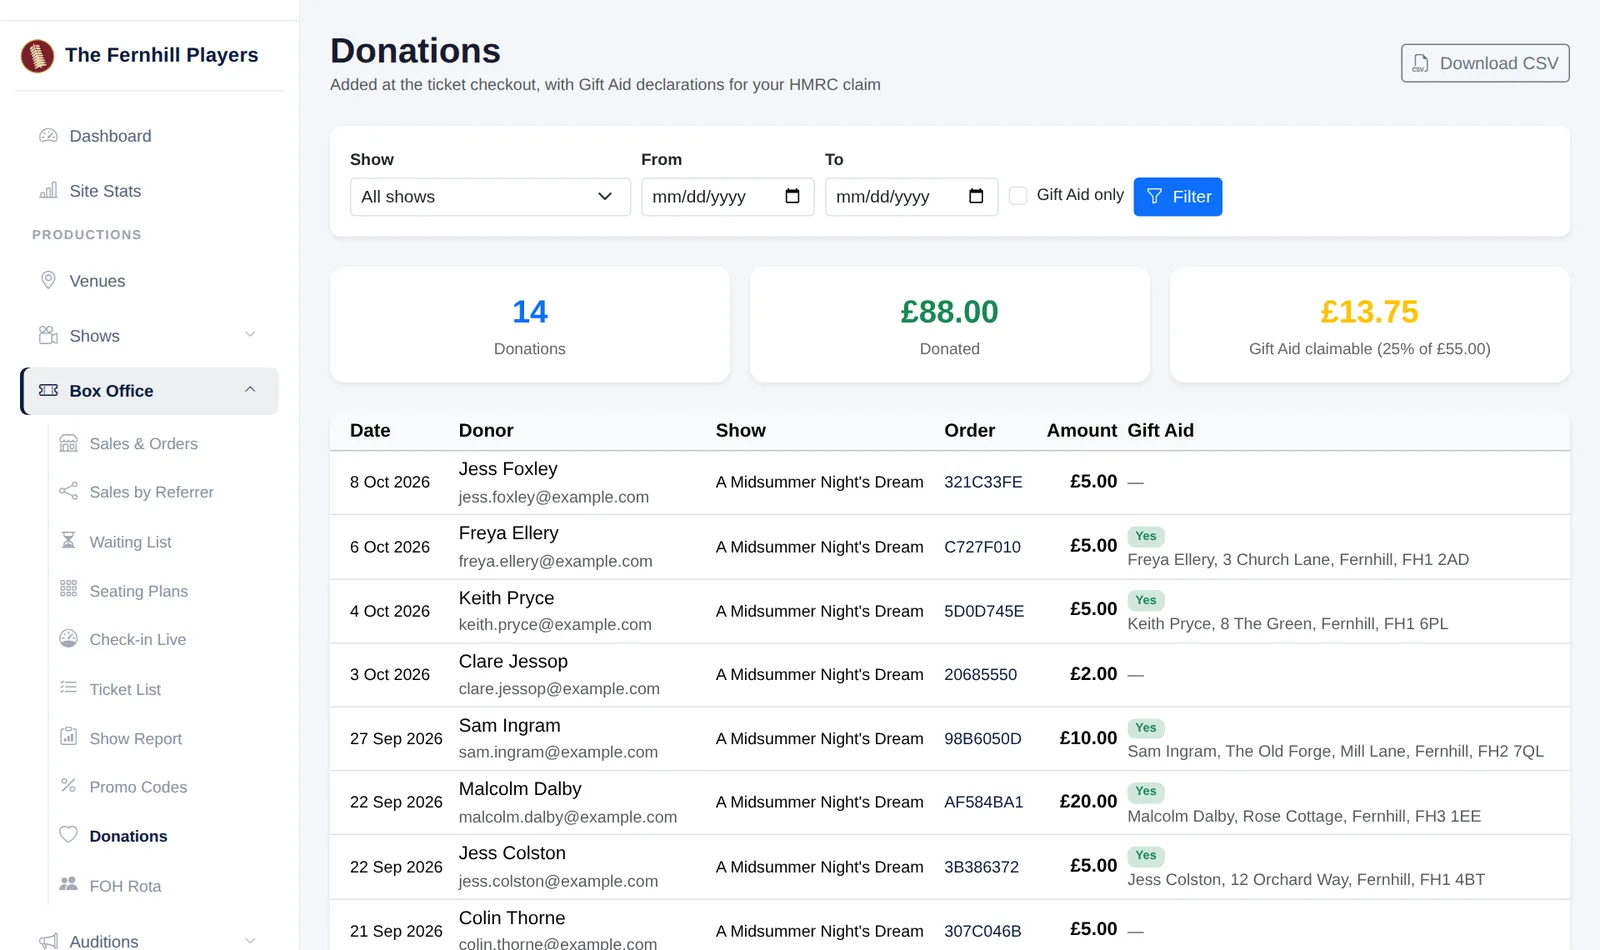Expand the Shows menu chevron
Viewport: 1600px width, 950px height.
click(250, 335)
